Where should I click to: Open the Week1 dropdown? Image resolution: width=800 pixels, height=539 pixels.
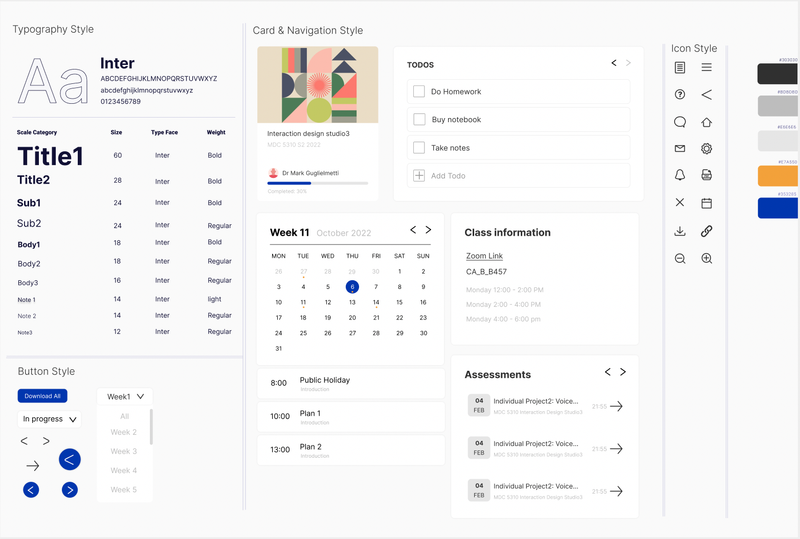(x=125, y=397)
